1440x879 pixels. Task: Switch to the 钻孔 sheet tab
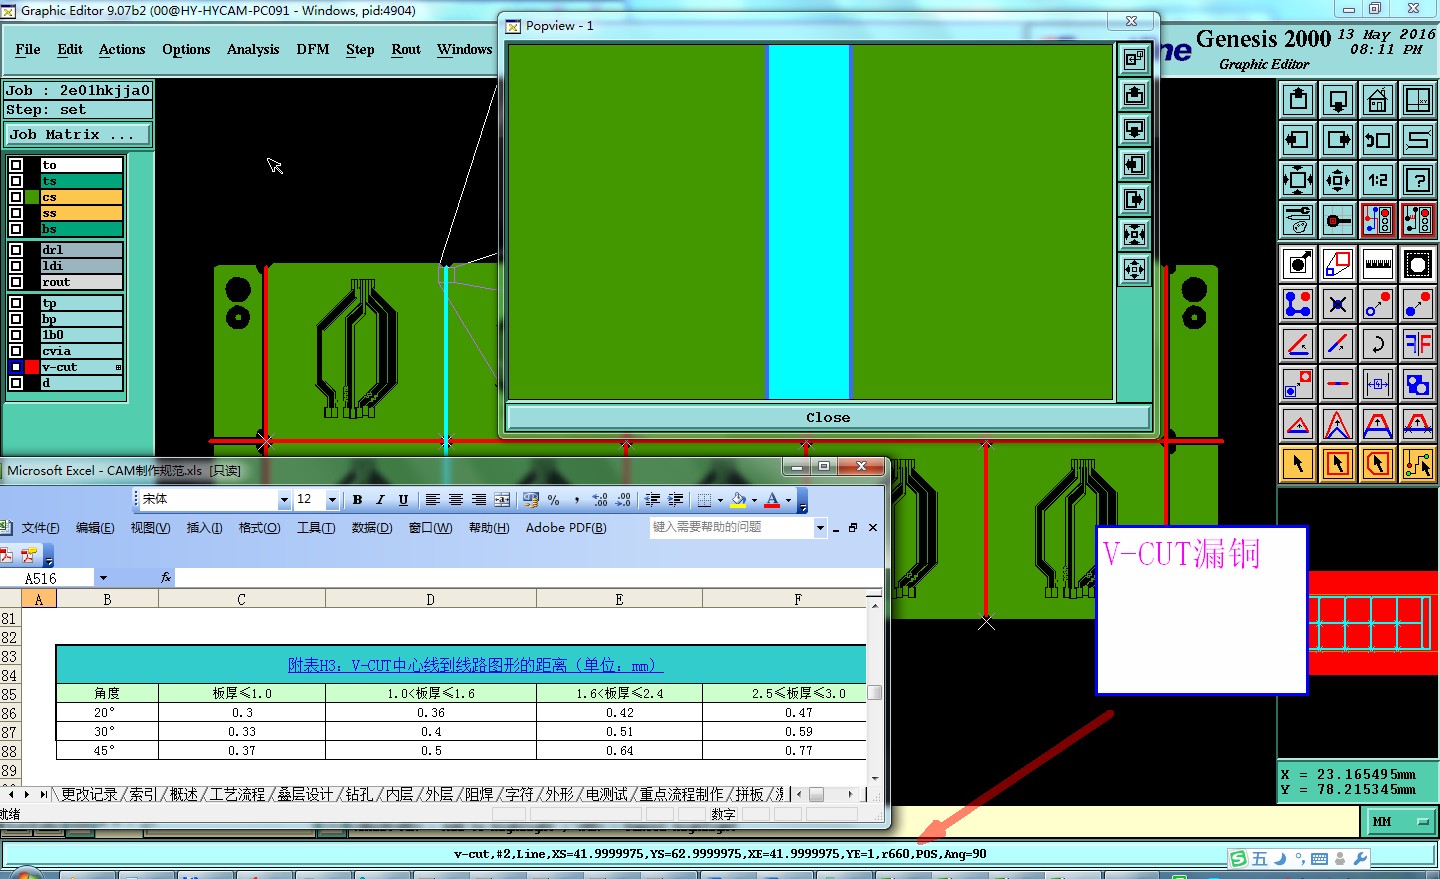pos(359,794)
